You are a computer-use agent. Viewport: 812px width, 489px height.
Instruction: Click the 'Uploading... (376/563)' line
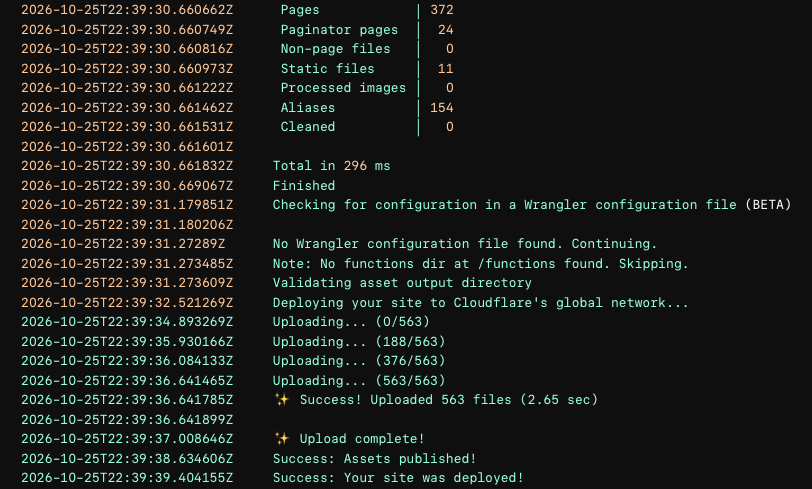(359, 361)
